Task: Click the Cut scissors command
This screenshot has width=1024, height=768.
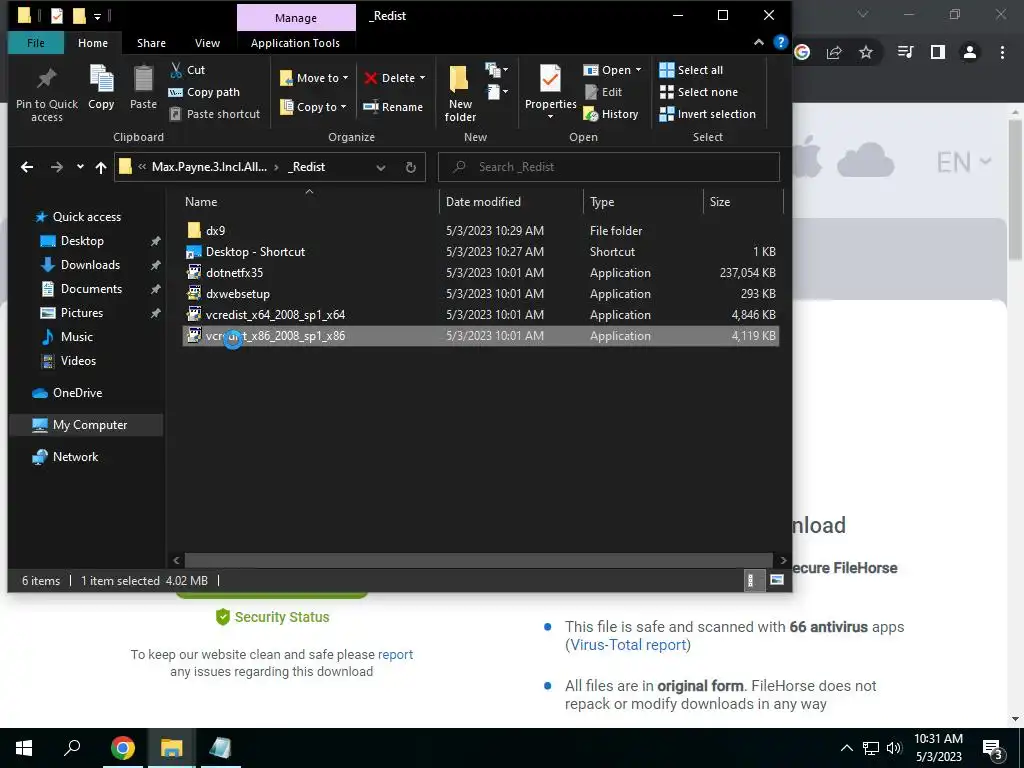Action: [187, 70]
